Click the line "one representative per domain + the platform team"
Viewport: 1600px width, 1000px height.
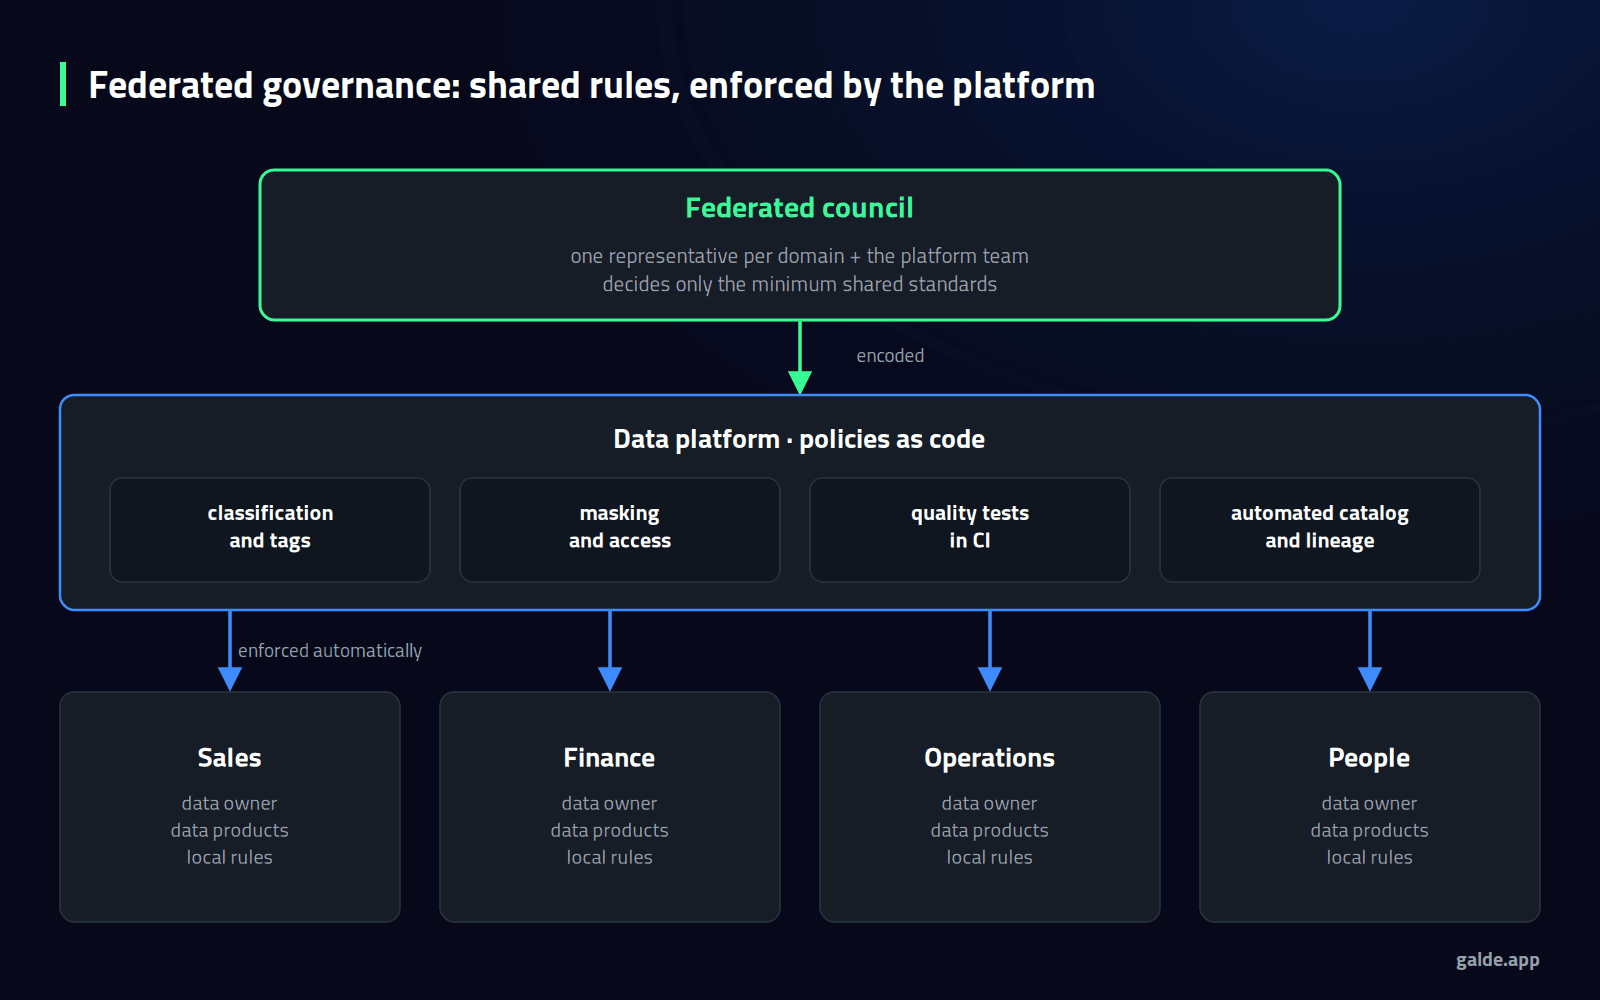[x=799, y=256]
